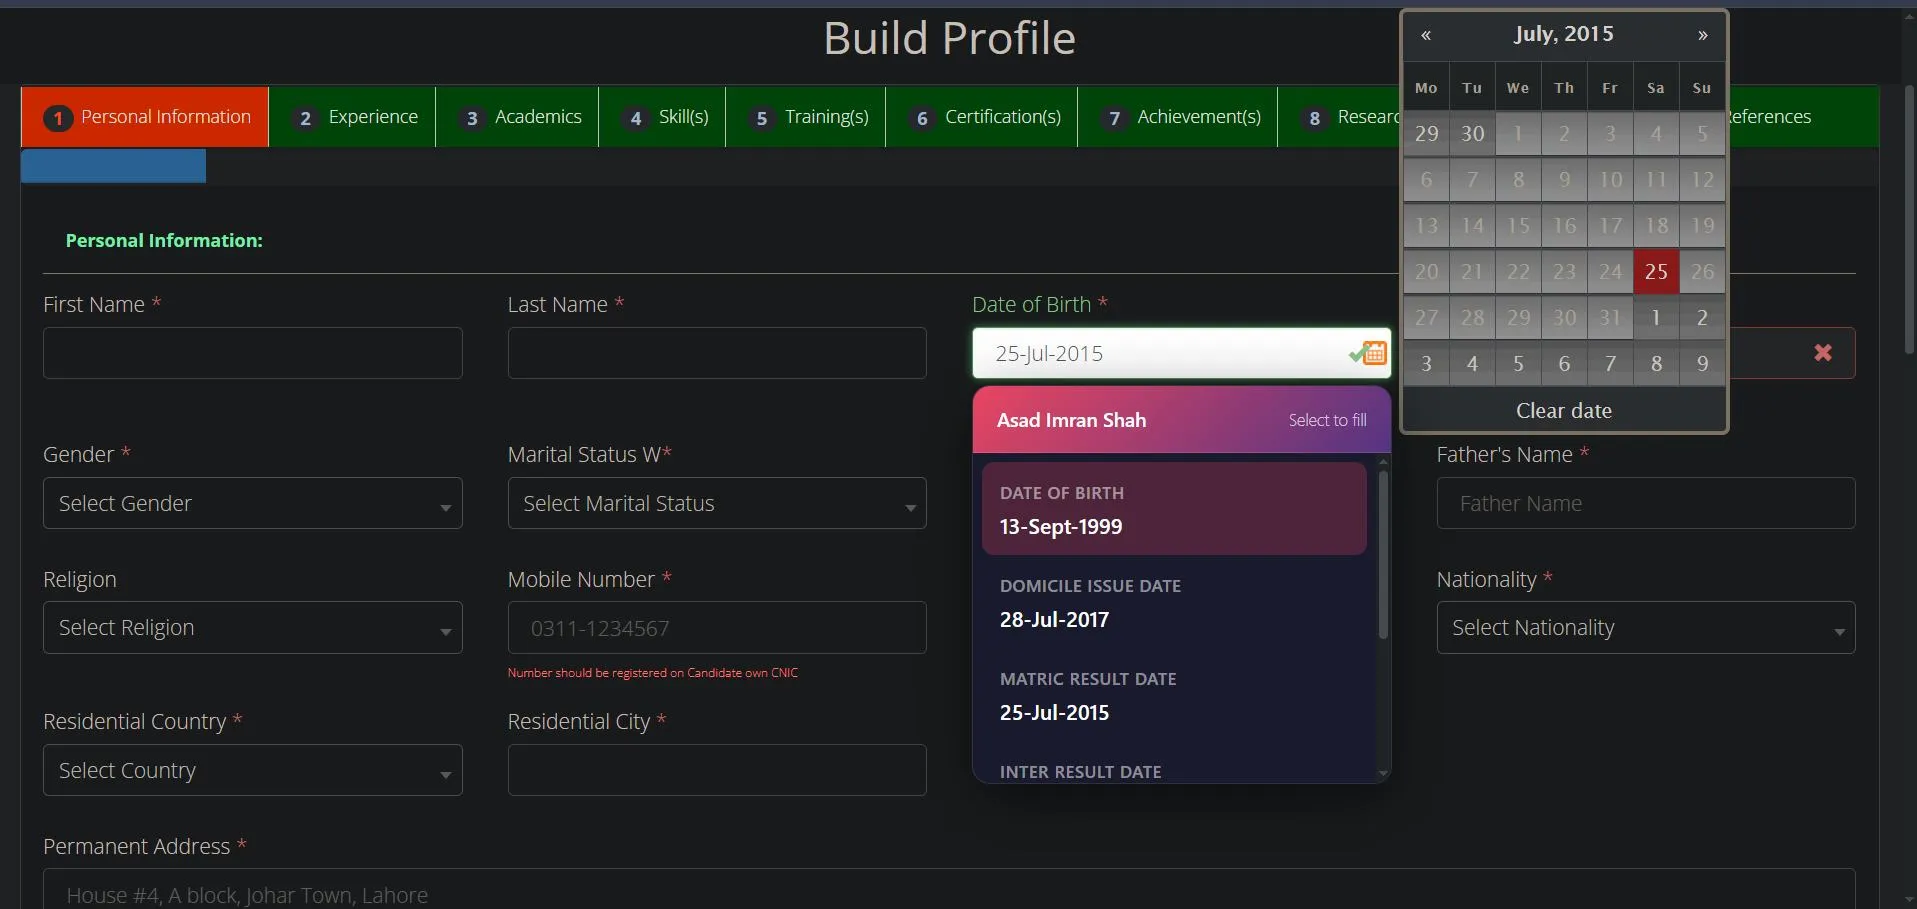Click inside the Father Name input field
Viewport: 1917px width, 909px height.
tap(1644, 503)
